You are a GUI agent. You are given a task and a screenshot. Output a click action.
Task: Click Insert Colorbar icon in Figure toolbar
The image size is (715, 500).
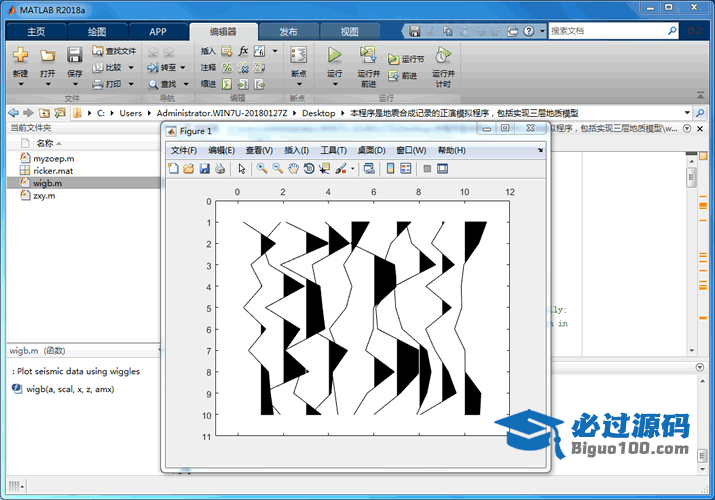[x=390, y=169]
